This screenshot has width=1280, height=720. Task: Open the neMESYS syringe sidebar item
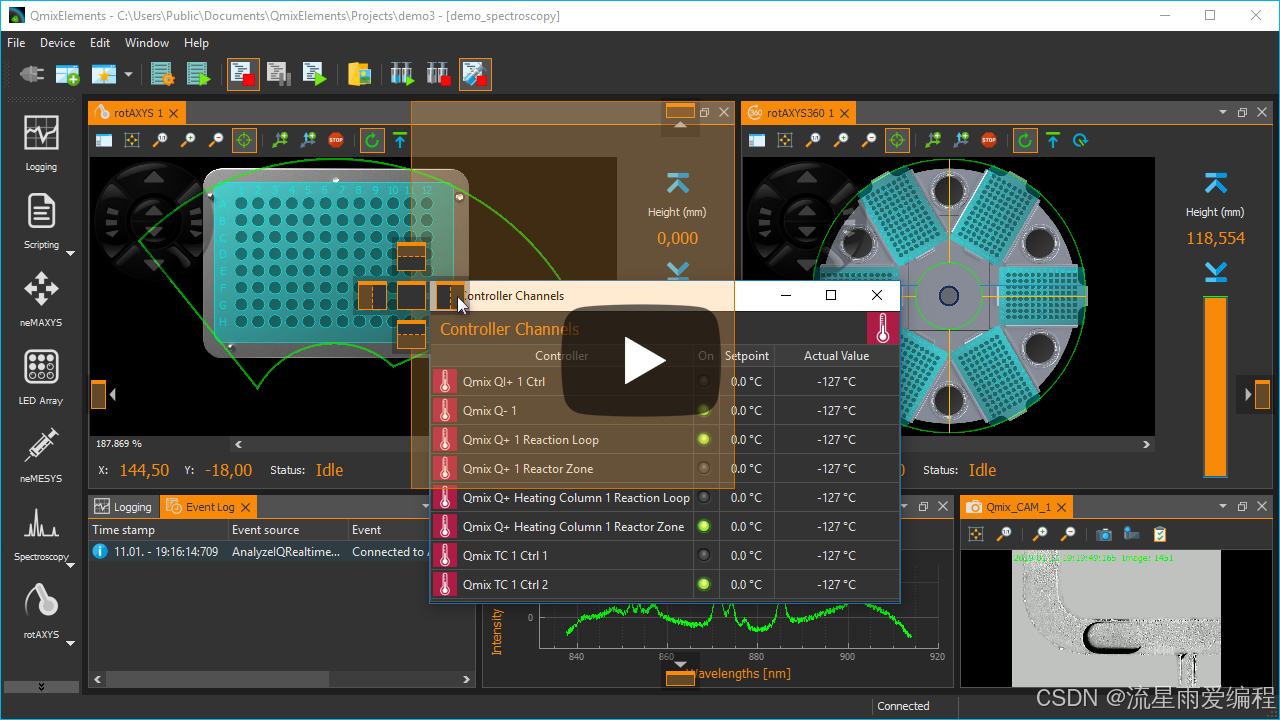41,455
